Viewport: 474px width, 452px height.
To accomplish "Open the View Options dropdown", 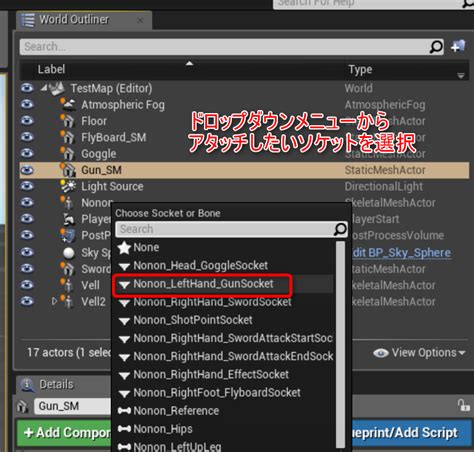I will click(419, 353).
